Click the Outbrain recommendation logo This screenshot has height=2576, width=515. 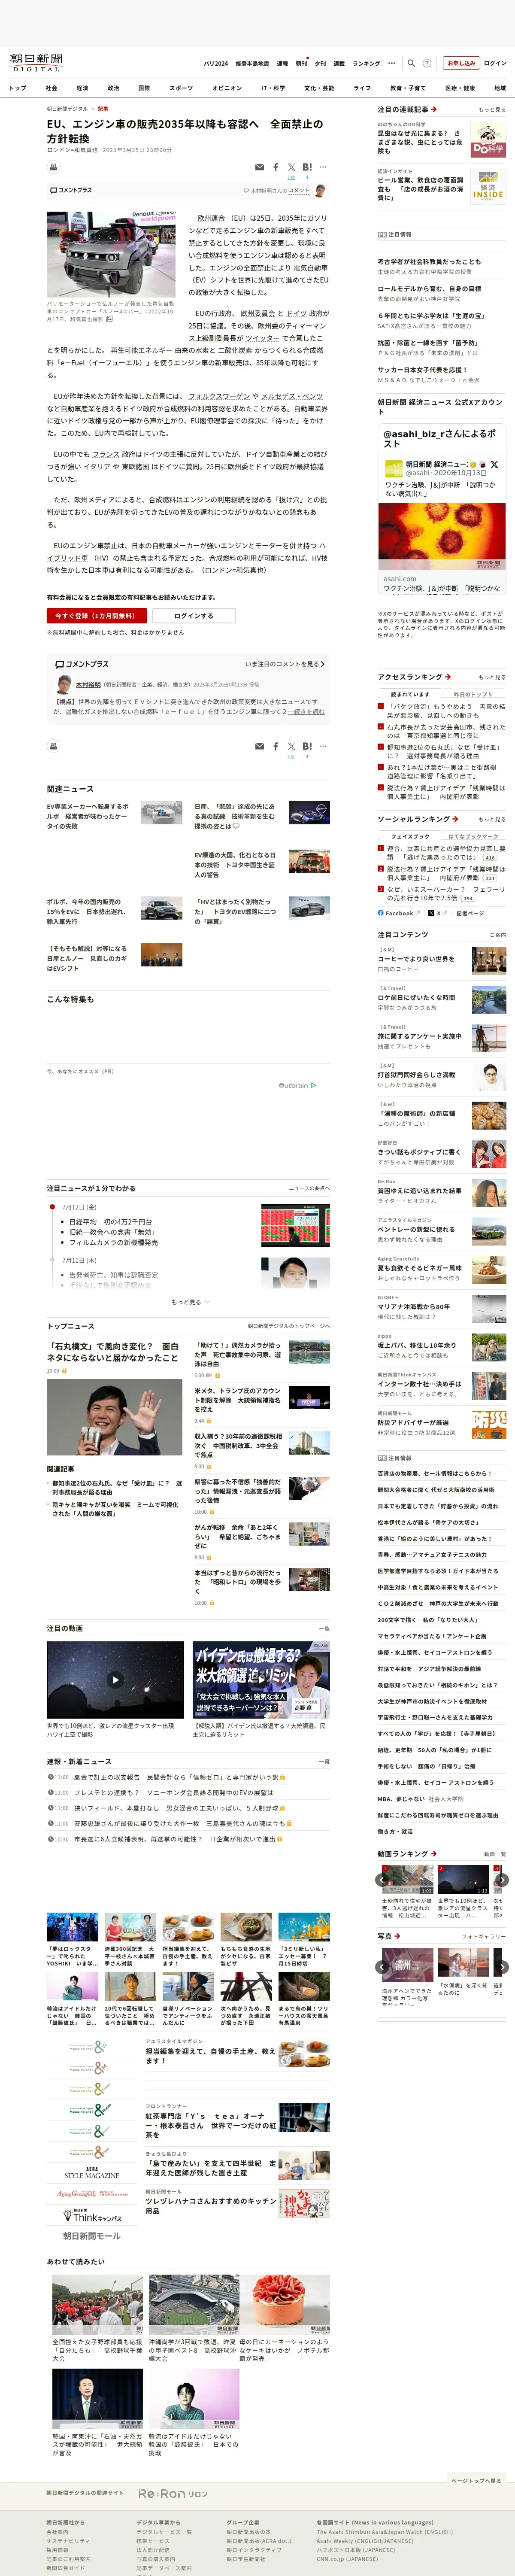[x=297, y=1085]
